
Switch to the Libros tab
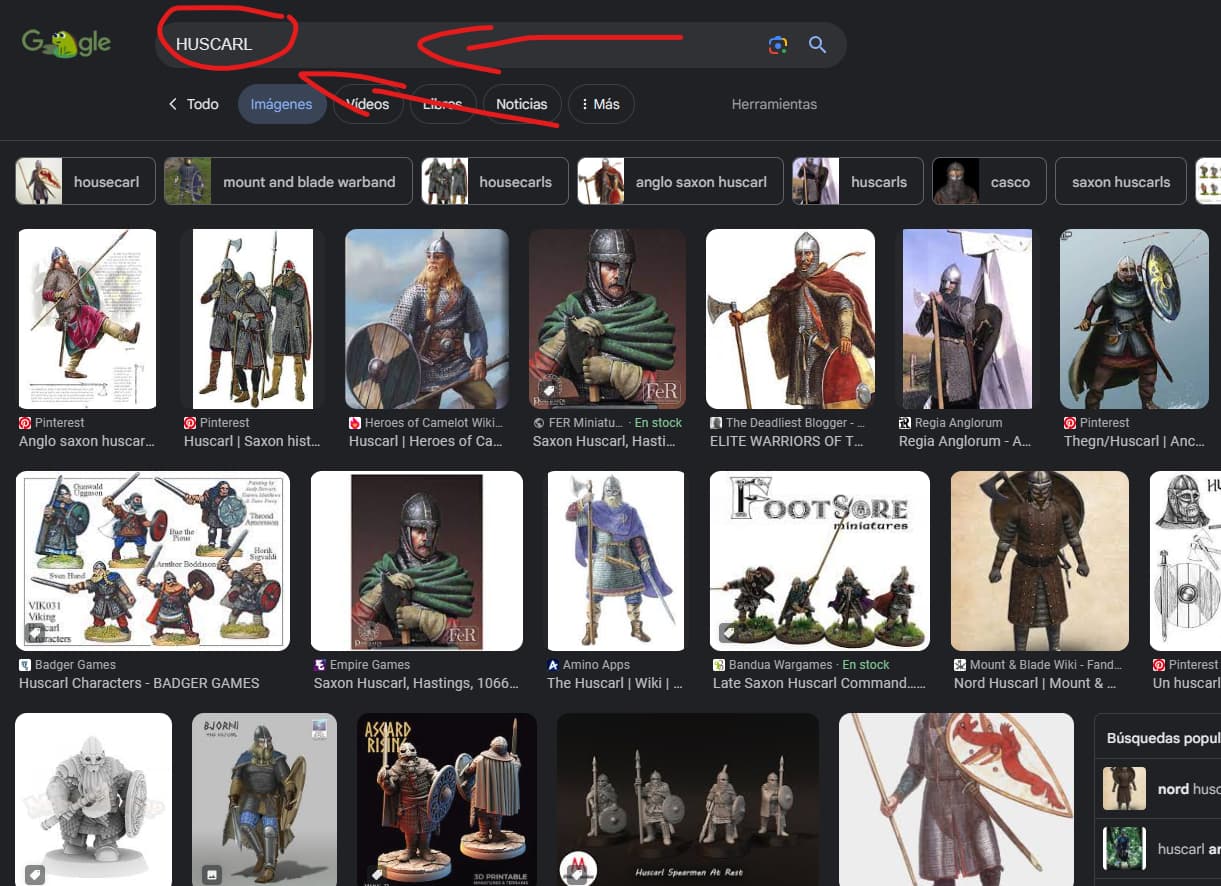pos(442,104)
